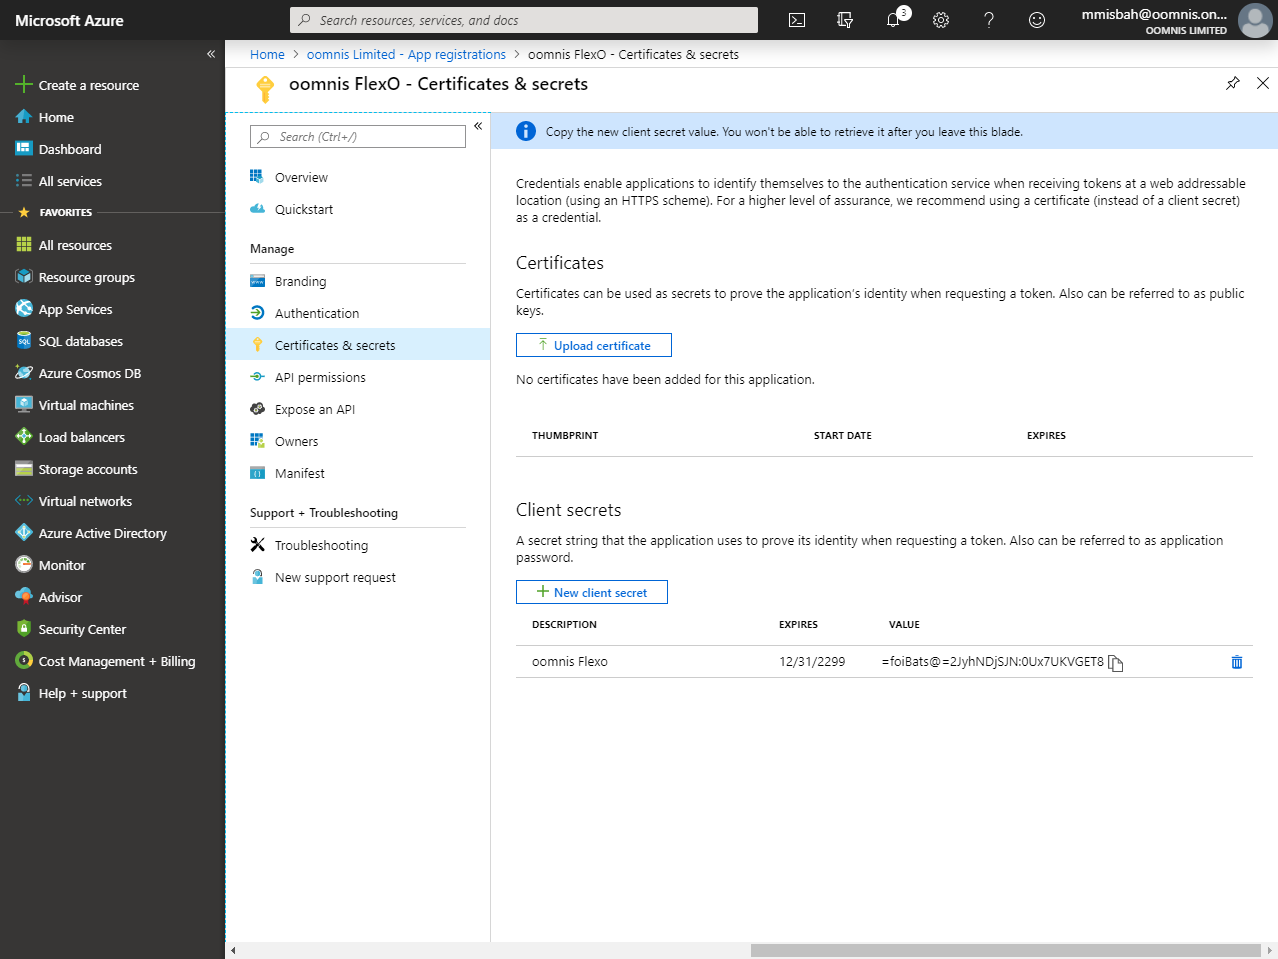Collapse the app registration menu panel
The height and width of the screenshot is (959, 1278).
478,126
